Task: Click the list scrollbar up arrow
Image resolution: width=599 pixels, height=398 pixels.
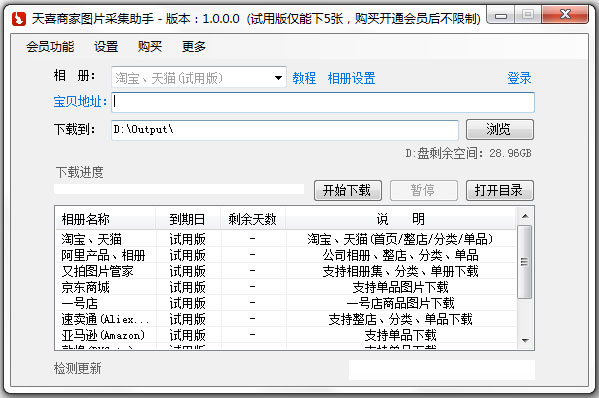Action: coord(525,216)
